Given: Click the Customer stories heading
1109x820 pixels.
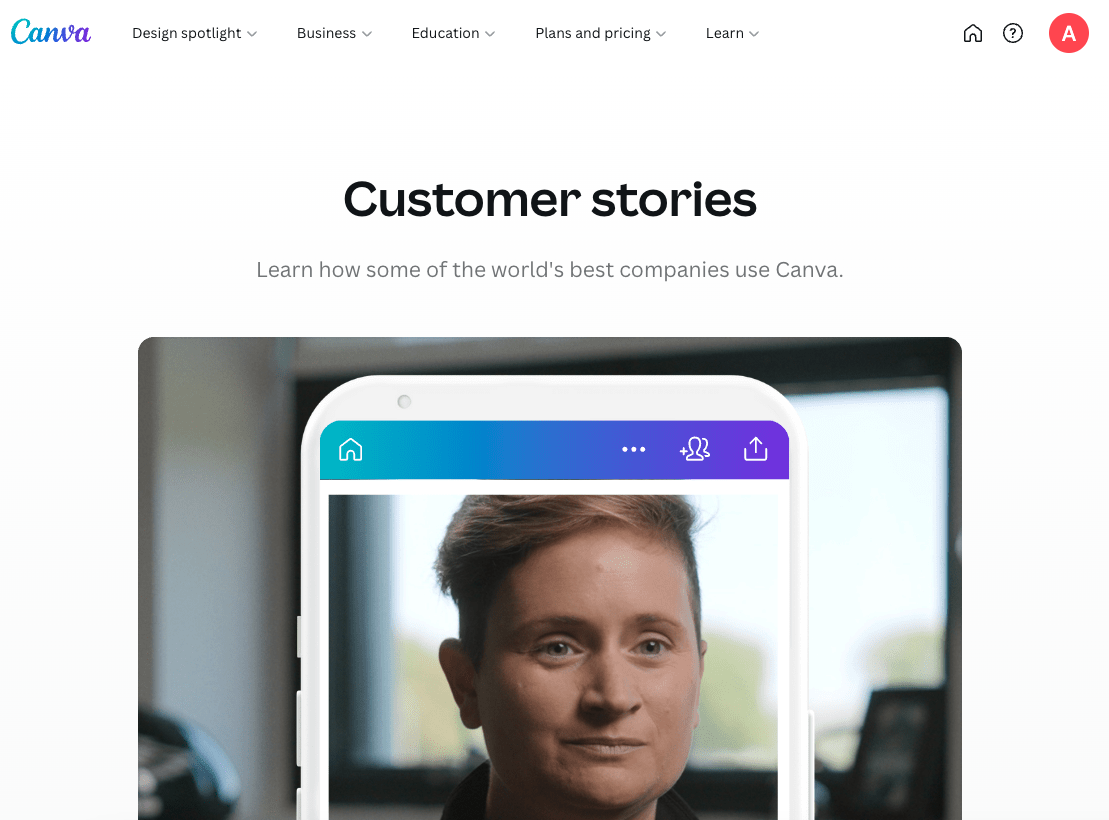Looking at the screenshot, I should [550, 199].
